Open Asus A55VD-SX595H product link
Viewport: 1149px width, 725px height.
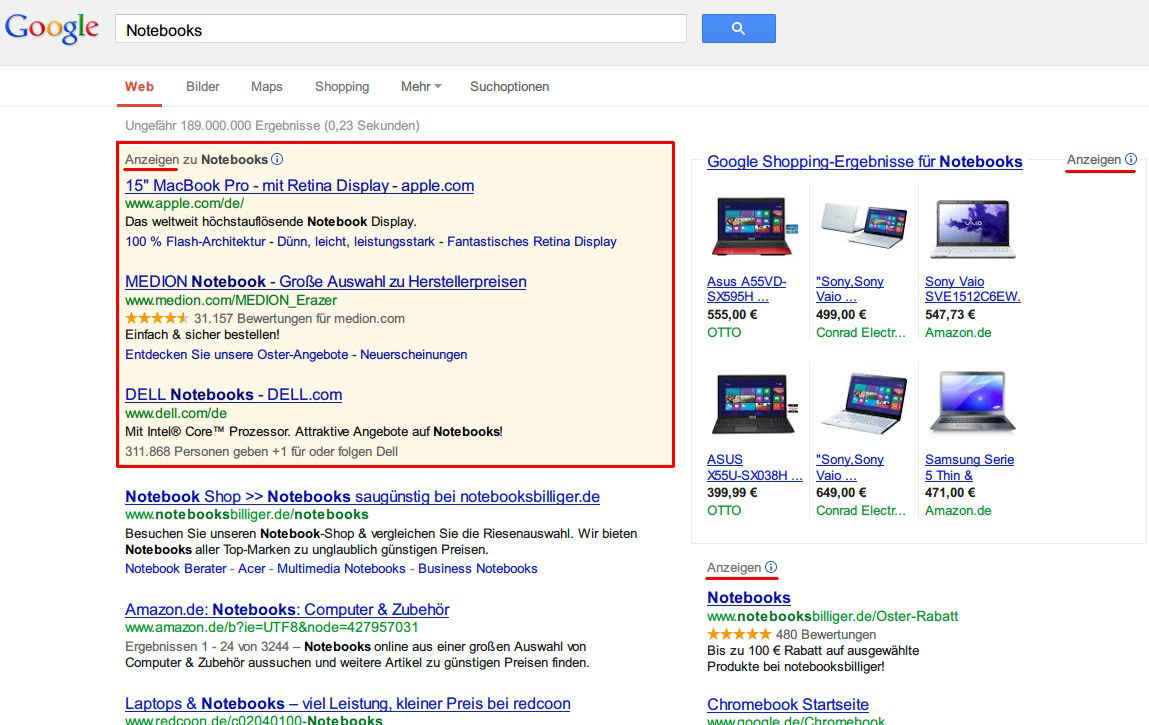pyautogui.click(x=747, y=289)
